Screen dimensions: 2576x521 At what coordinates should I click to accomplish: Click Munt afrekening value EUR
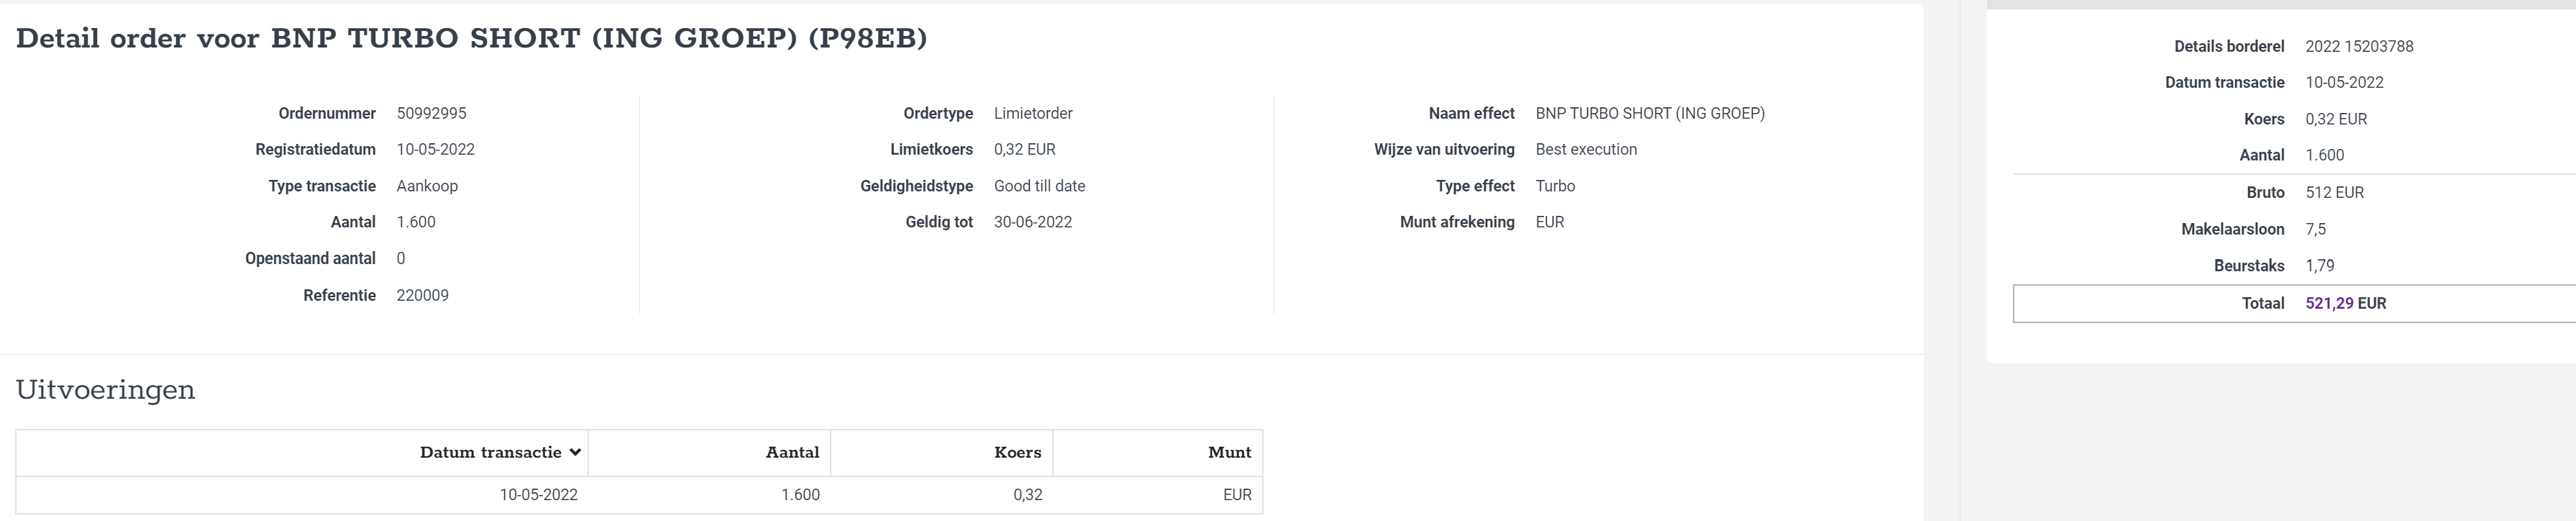click(x=1549, y=222)
